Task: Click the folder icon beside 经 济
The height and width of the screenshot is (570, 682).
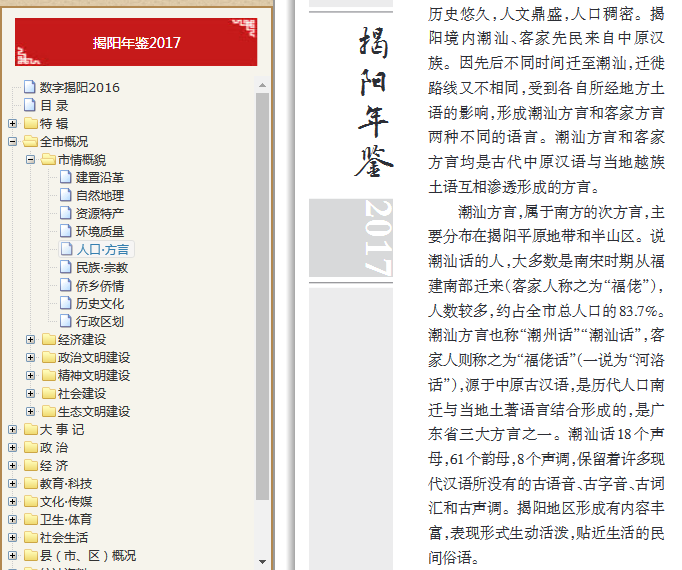Action: click(x=30, y=465)
